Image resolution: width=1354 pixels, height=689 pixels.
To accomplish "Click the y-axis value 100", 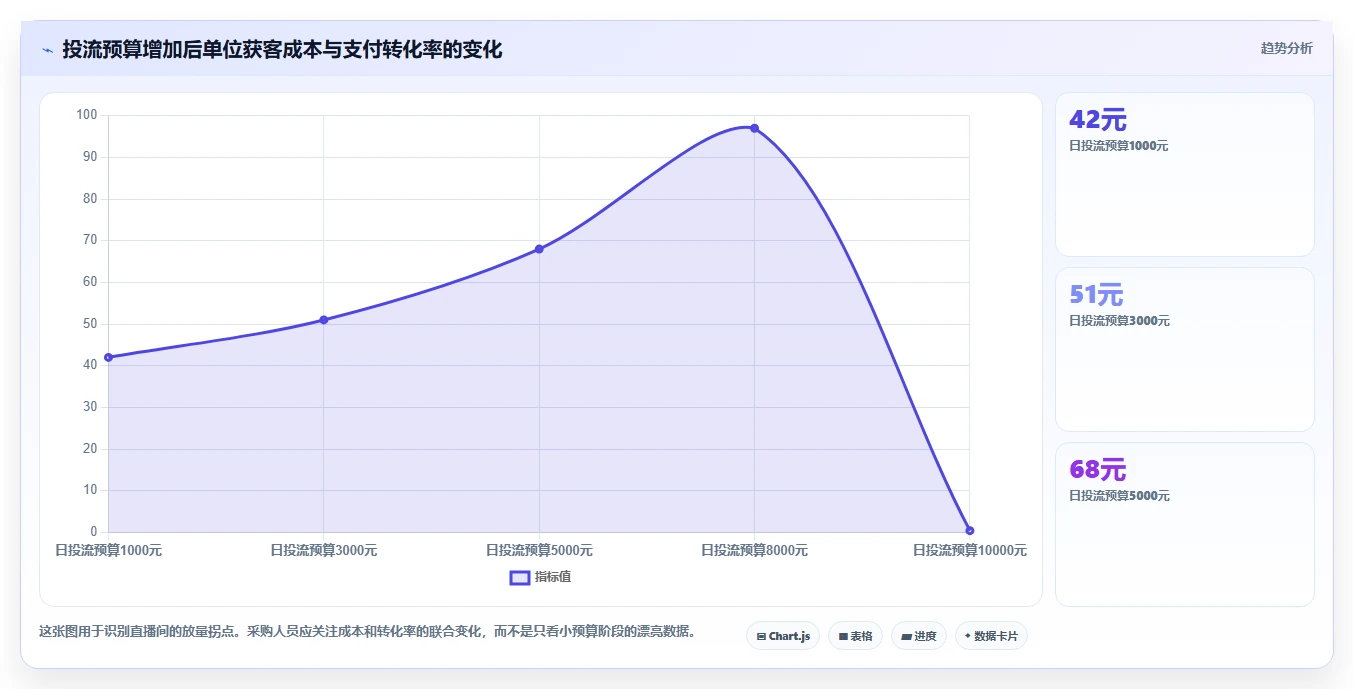I will tap(87, 115).
